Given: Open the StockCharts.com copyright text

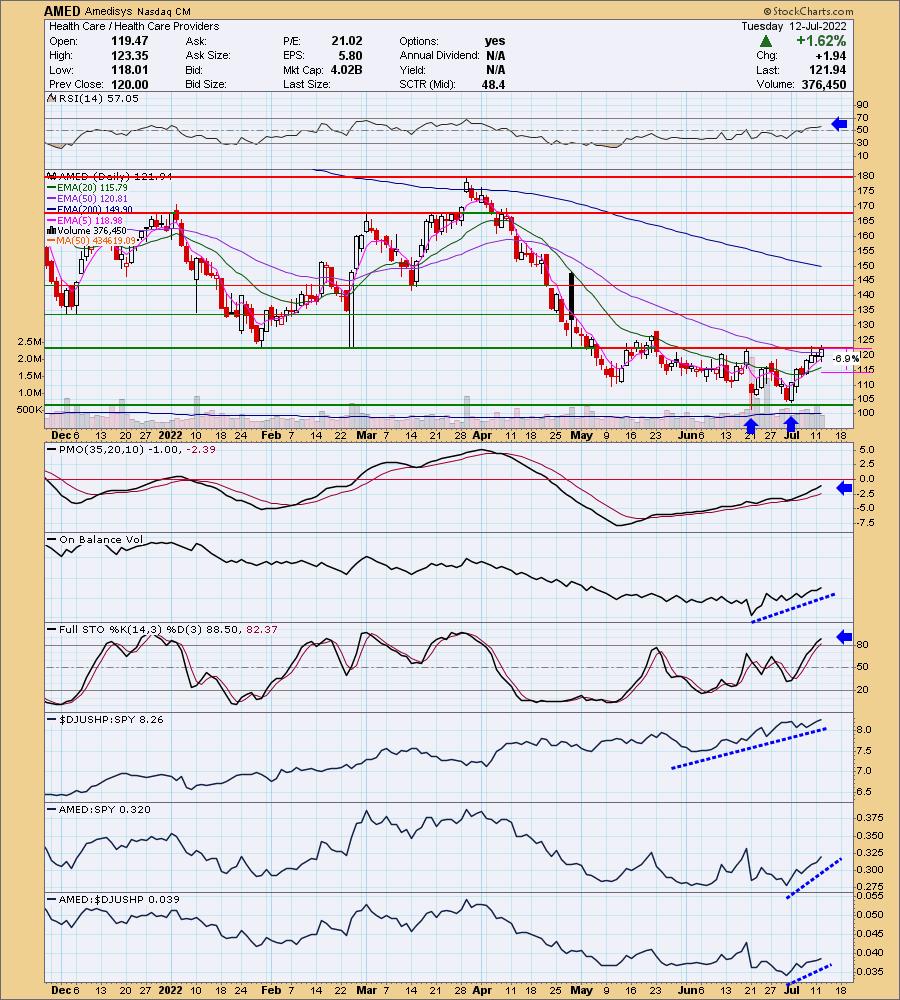Looking at the screenshot, I should point(808,11).
